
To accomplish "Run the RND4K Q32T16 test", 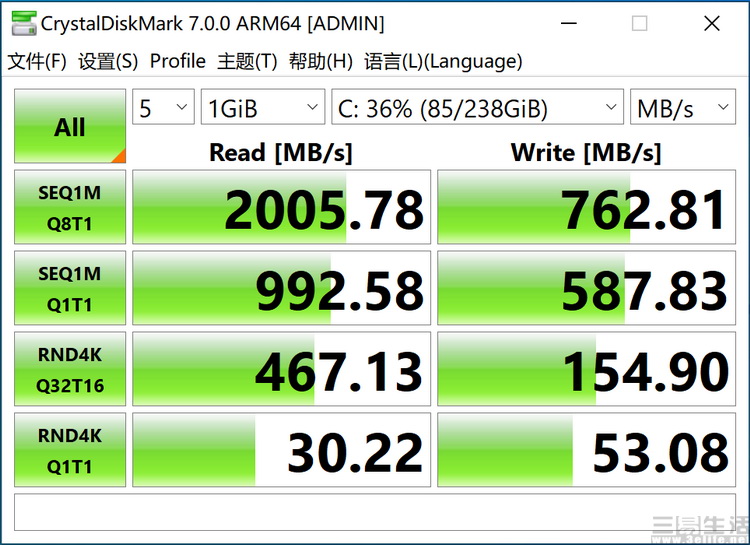I will (x=70, y=369).
